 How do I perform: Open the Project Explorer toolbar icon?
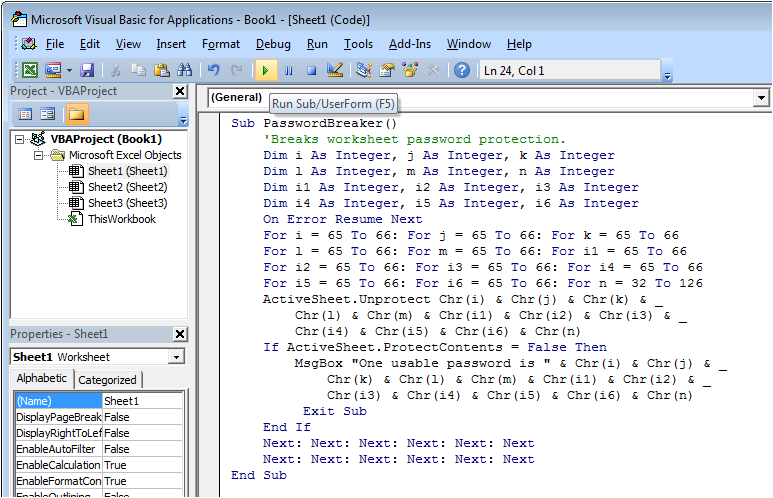[x=364, y=70]
